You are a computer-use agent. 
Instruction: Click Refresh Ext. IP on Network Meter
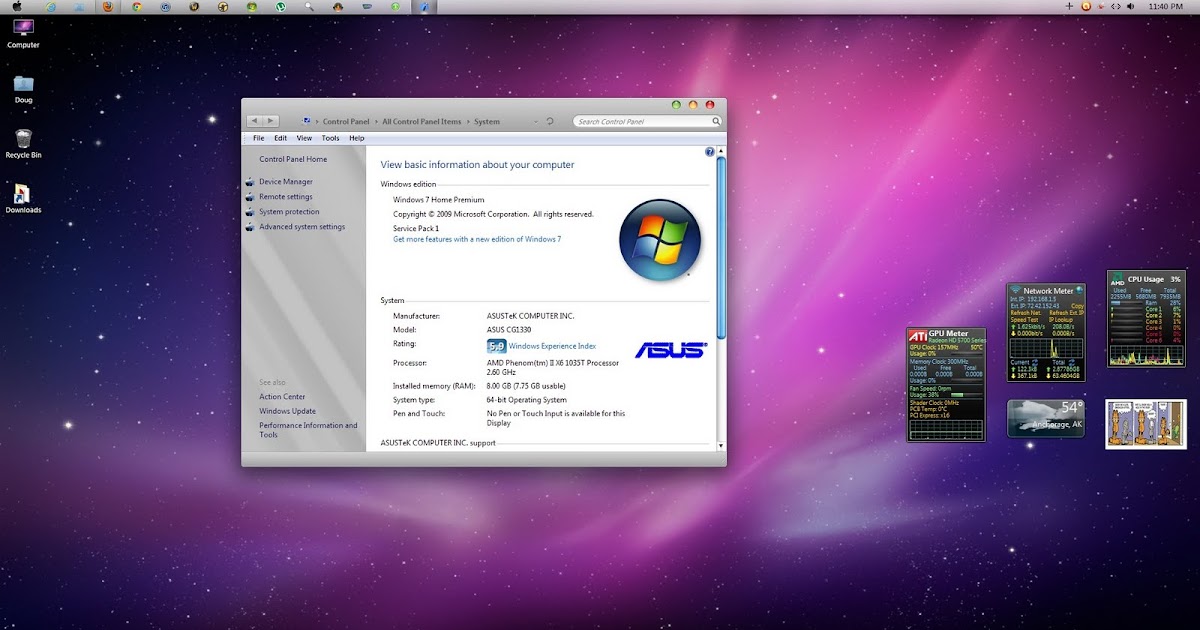pyautogui.click(x=1066, y=313)
